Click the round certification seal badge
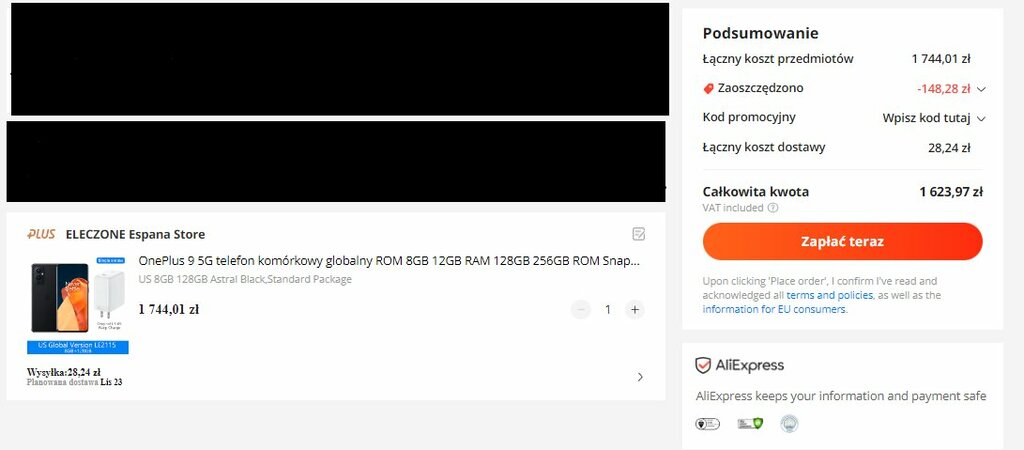The height and width of the screenshot is (450, 1024). point(789,424)
